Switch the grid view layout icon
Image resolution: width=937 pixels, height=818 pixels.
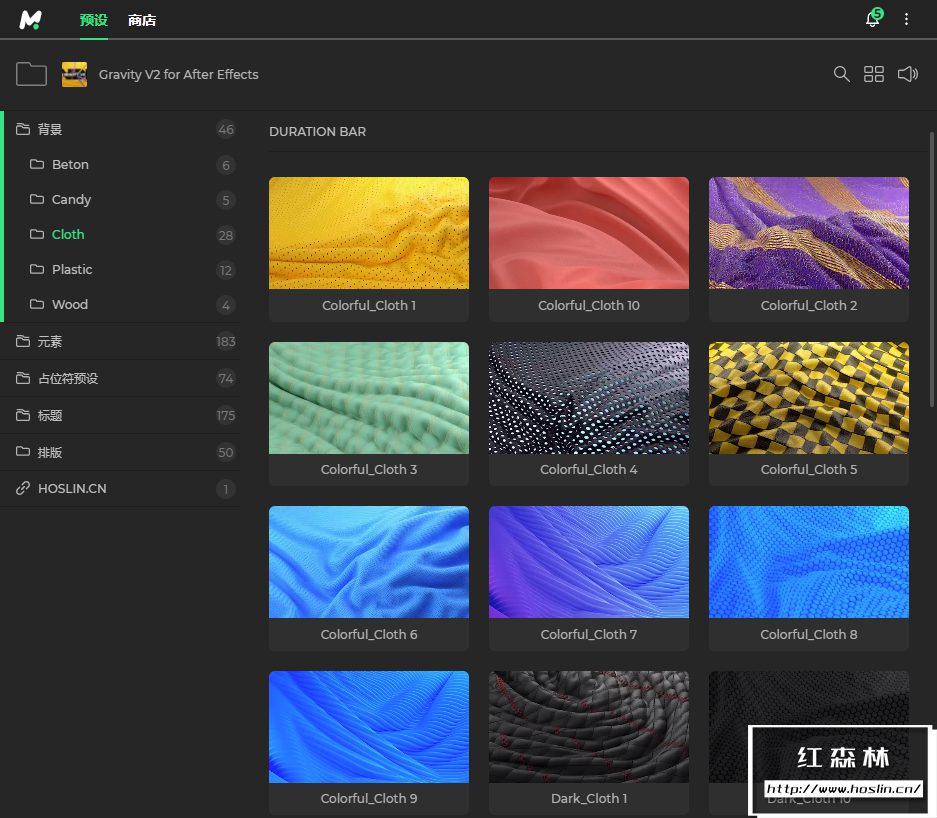pyautogui.click(x=874, y=74)
